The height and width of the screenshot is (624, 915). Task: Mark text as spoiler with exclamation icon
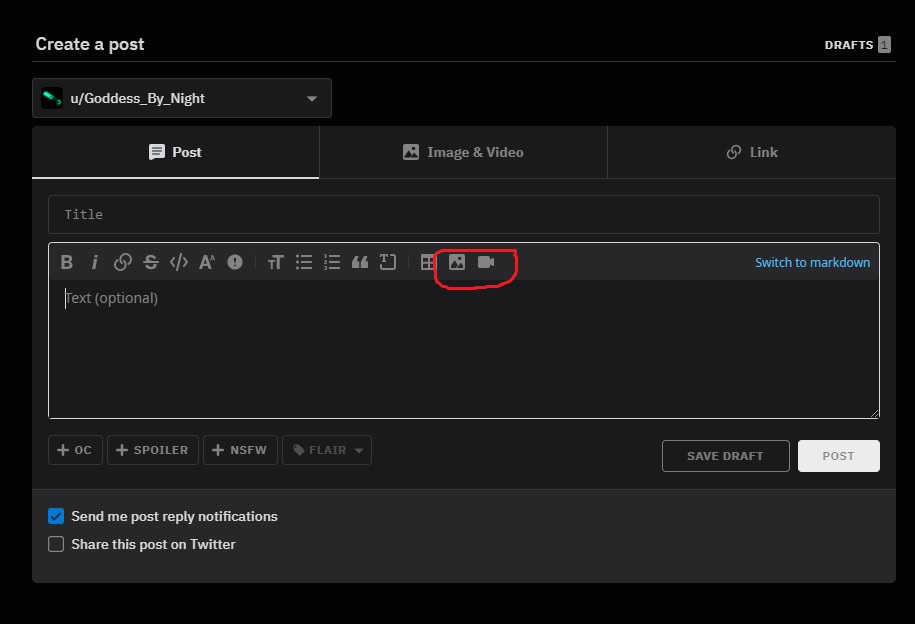pyautogui.click(x=235, y=262)
